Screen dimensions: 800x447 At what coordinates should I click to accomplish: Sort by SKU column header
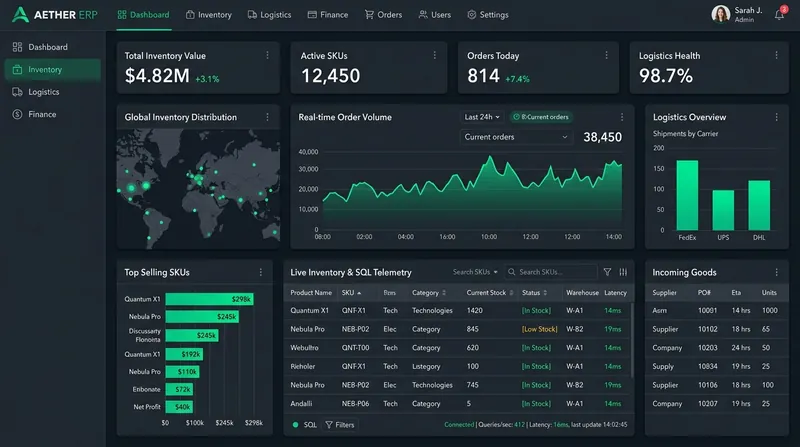coord(352,292)
